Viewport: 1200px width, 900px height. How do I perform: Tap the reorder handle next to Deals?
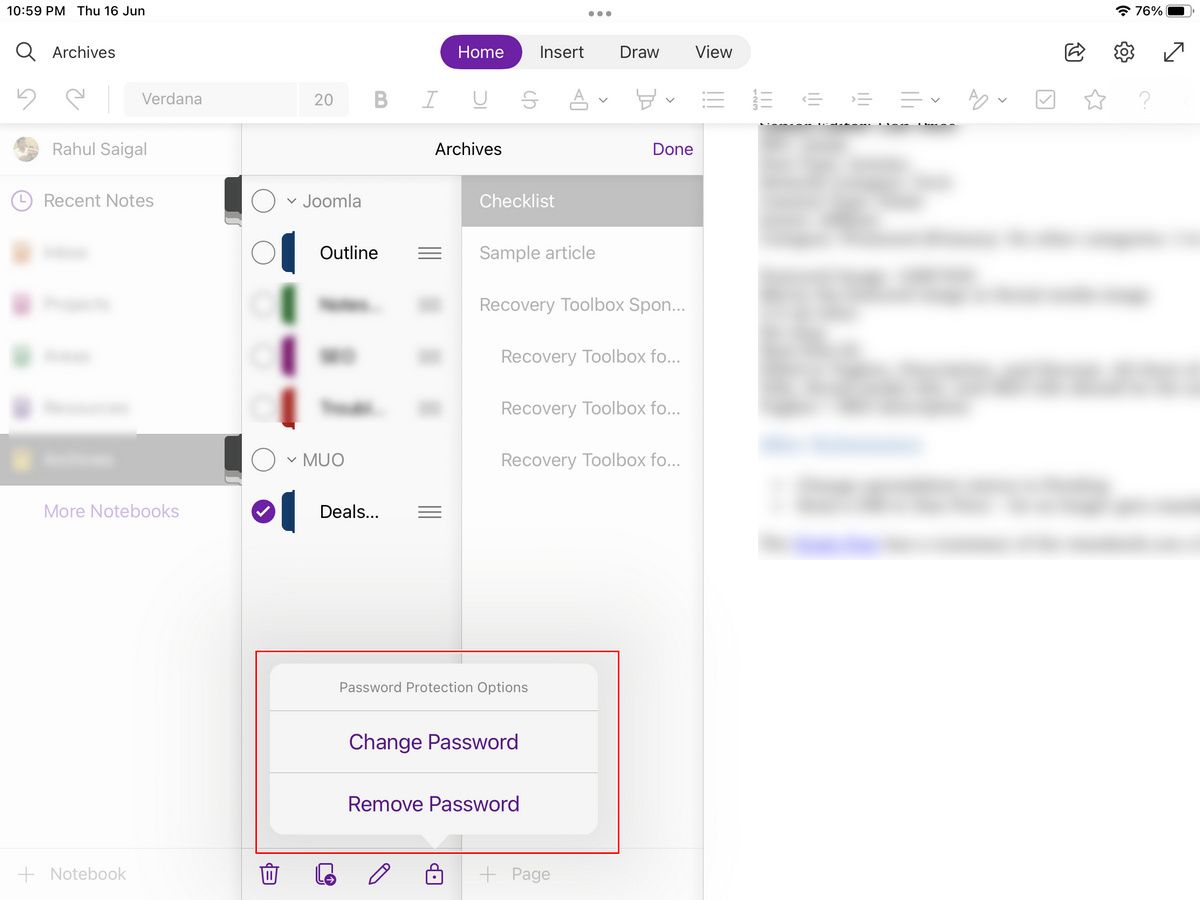(x=430, y=512)
